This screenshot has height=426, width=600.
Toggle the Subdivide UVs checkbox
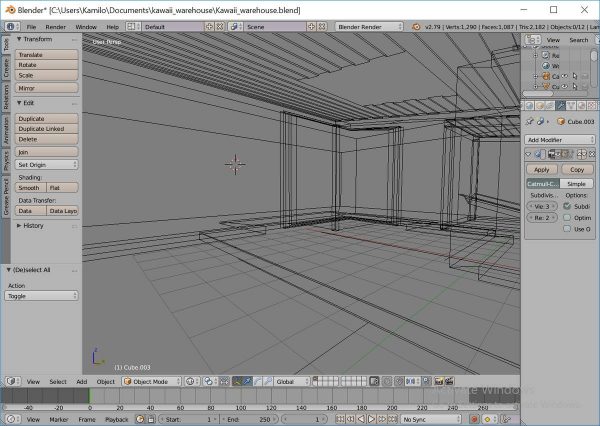(568, 205)
